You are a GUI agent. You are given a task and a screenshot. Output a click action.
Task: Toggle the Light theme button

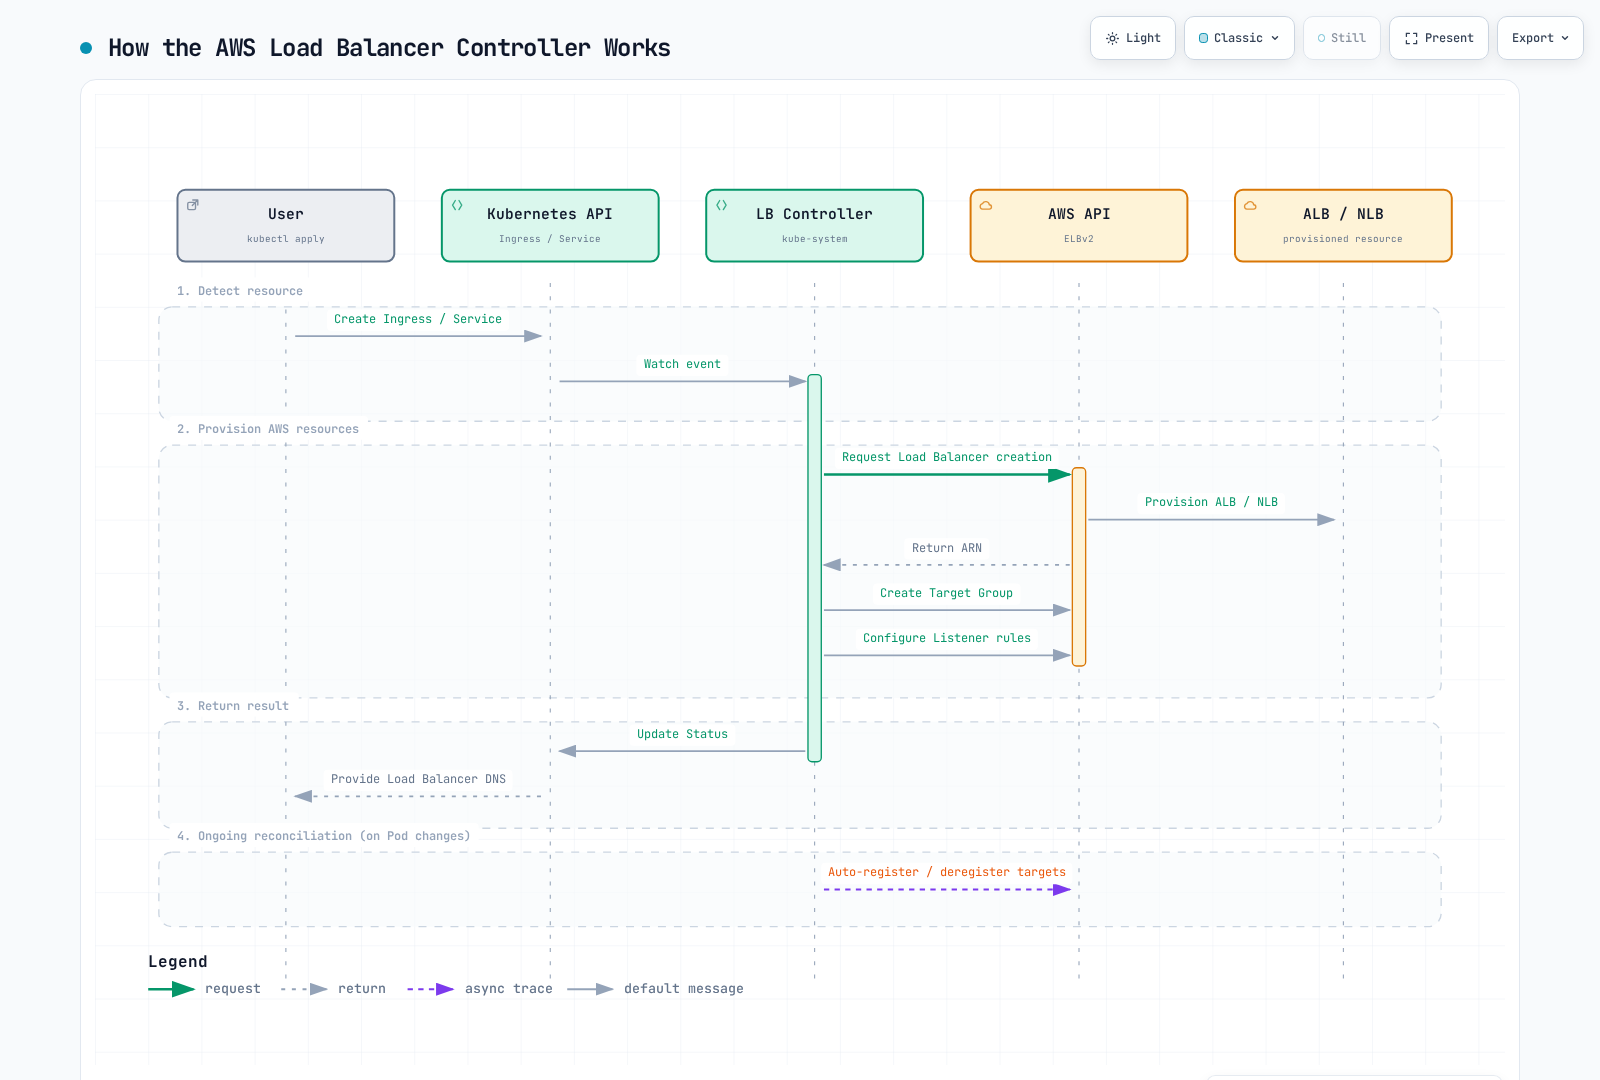(1133, 38)
